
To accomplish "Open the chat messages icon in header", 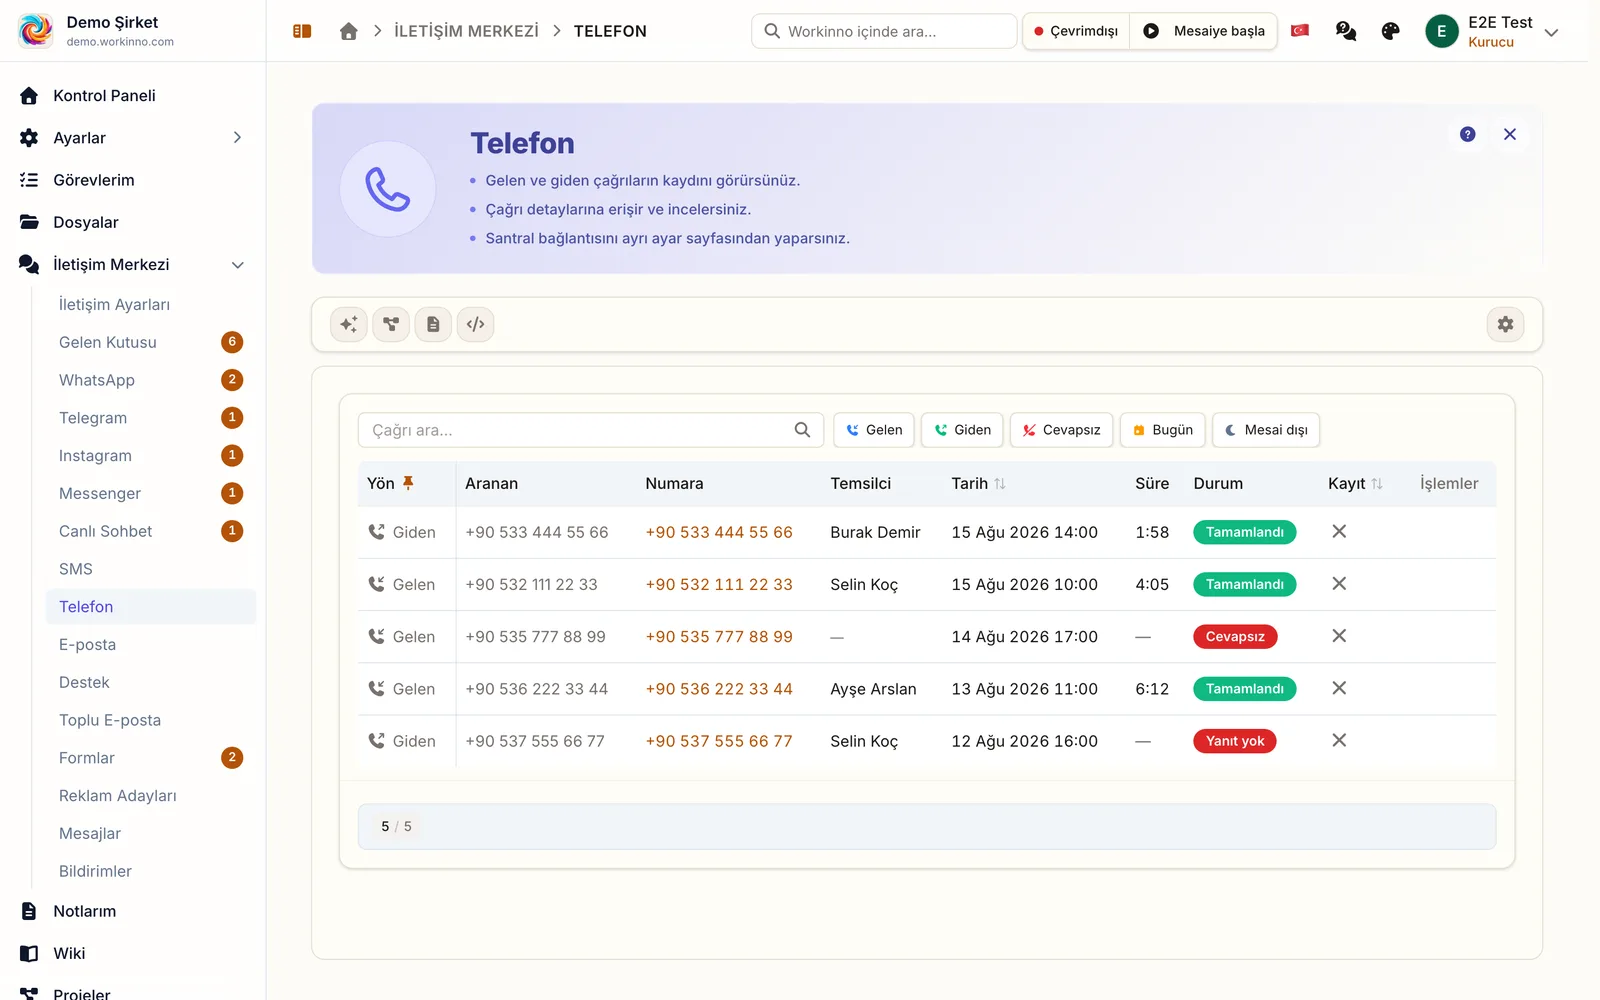I will tap(1346, 31).
